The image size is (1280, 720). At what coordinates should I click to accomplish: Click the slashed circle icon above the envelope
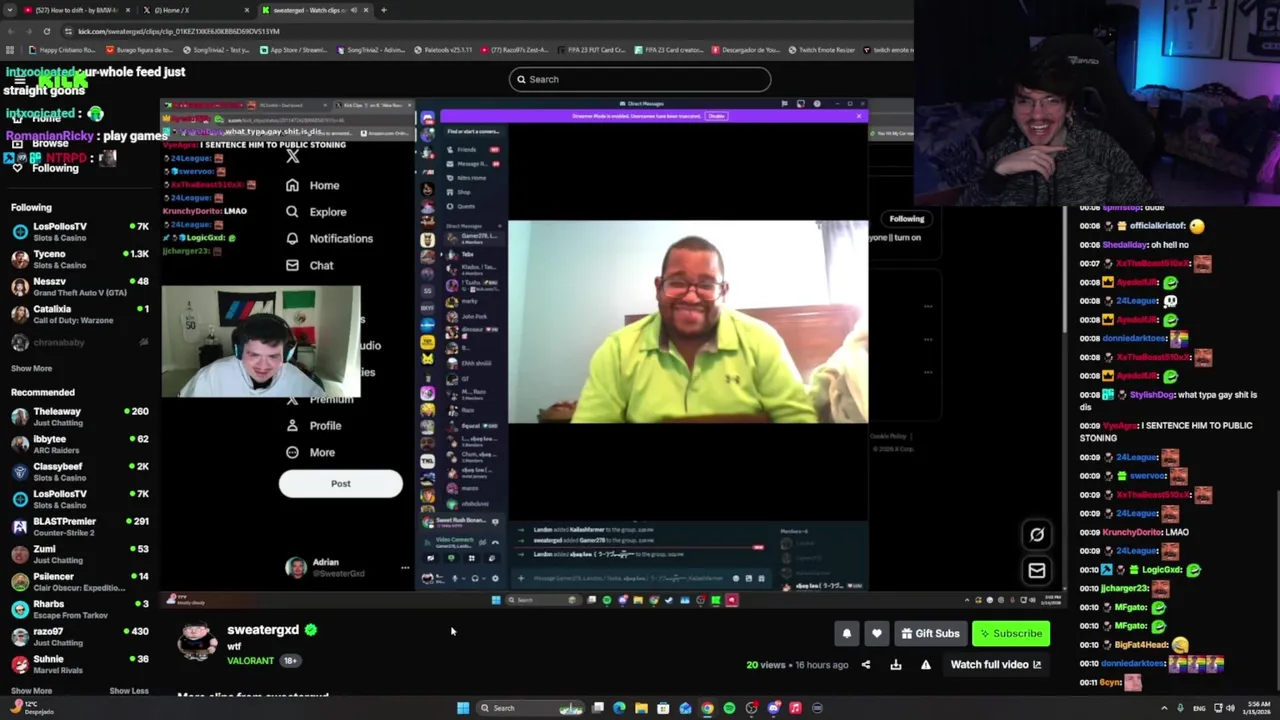(1037, 535)
